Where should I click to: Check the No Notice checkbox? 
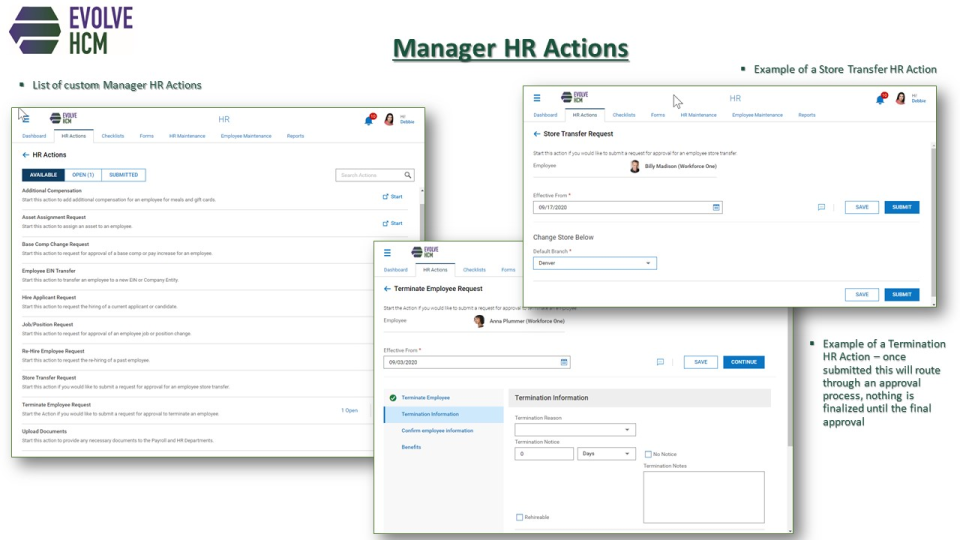[x=648, y=454]
